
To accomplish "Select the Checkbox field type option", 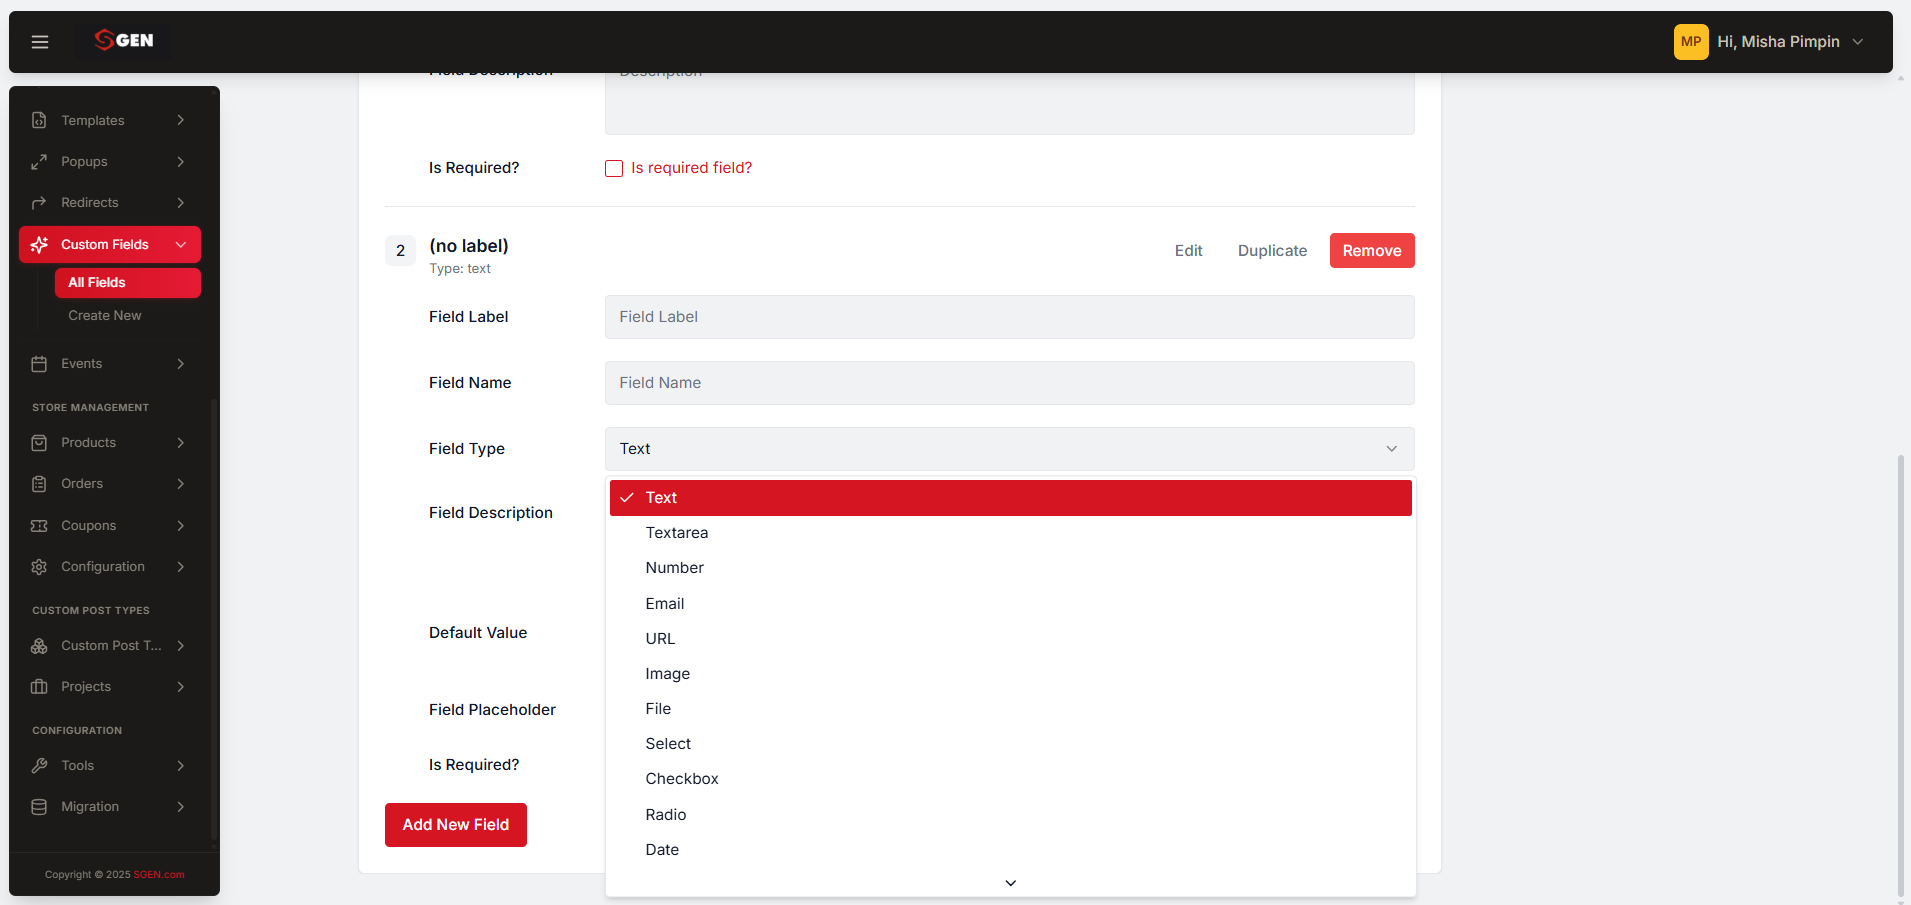I will 1010,779.
